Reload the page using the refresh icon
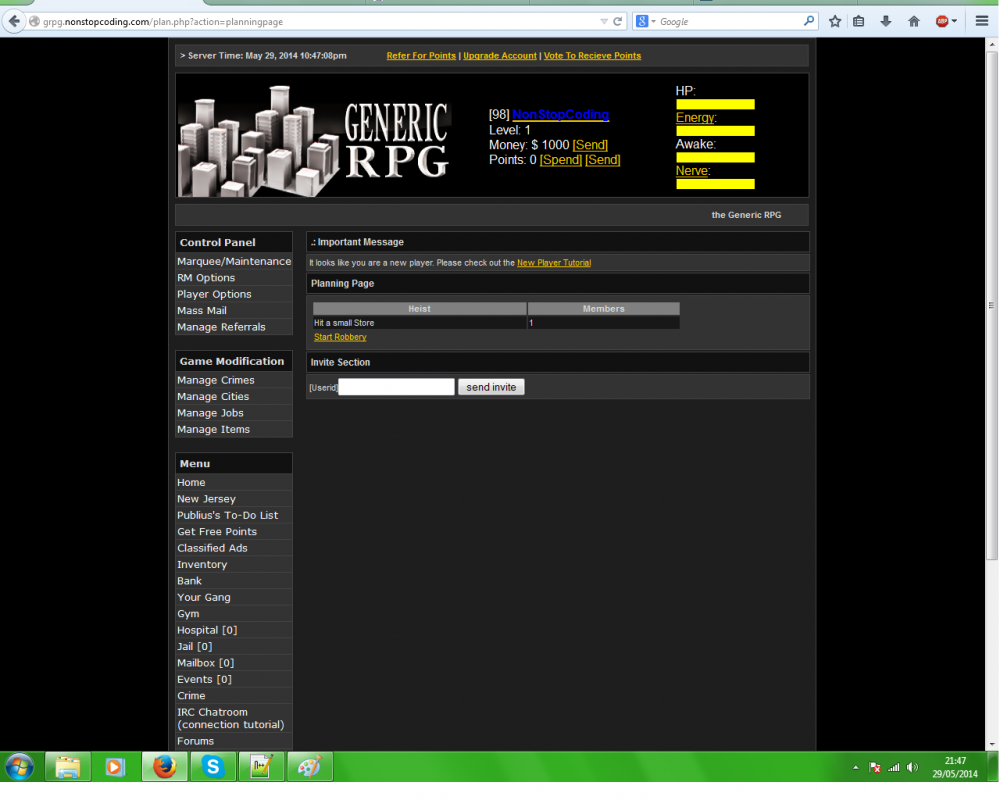1000x800 pixels. [x=618, y=21]
